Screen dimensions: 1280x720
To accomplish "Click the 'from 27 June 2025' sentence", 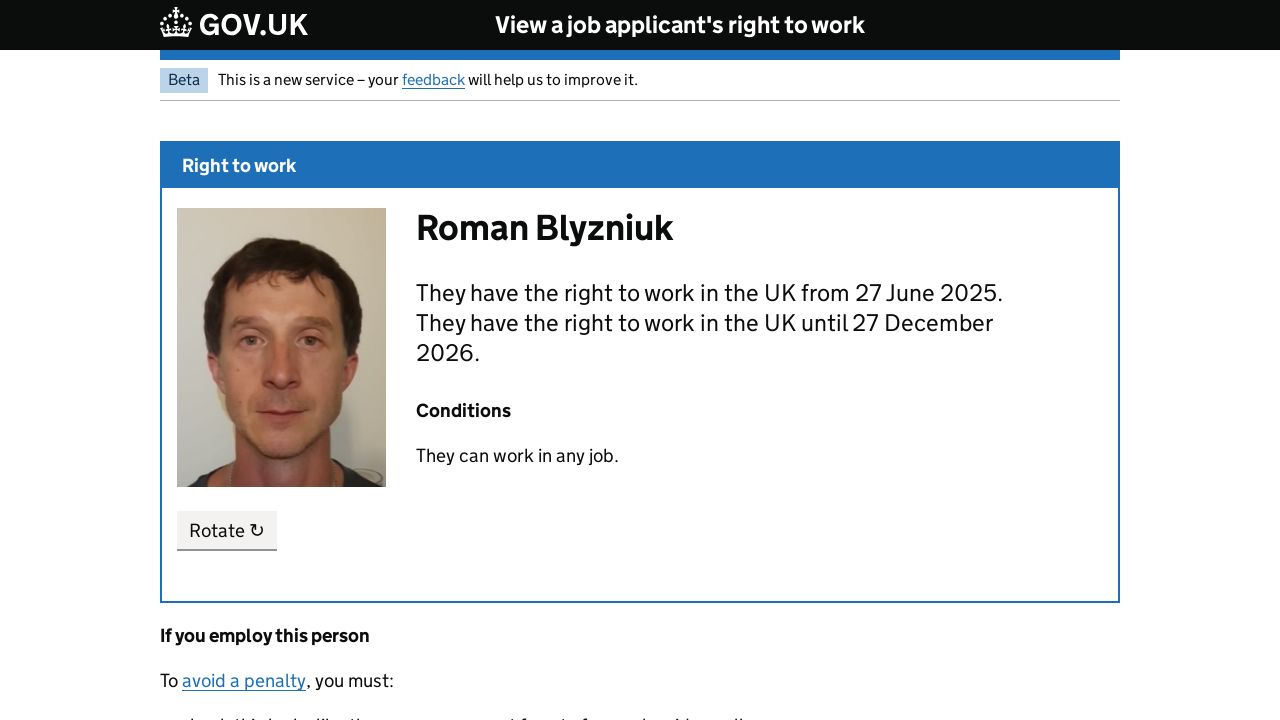I will (709, 293).
